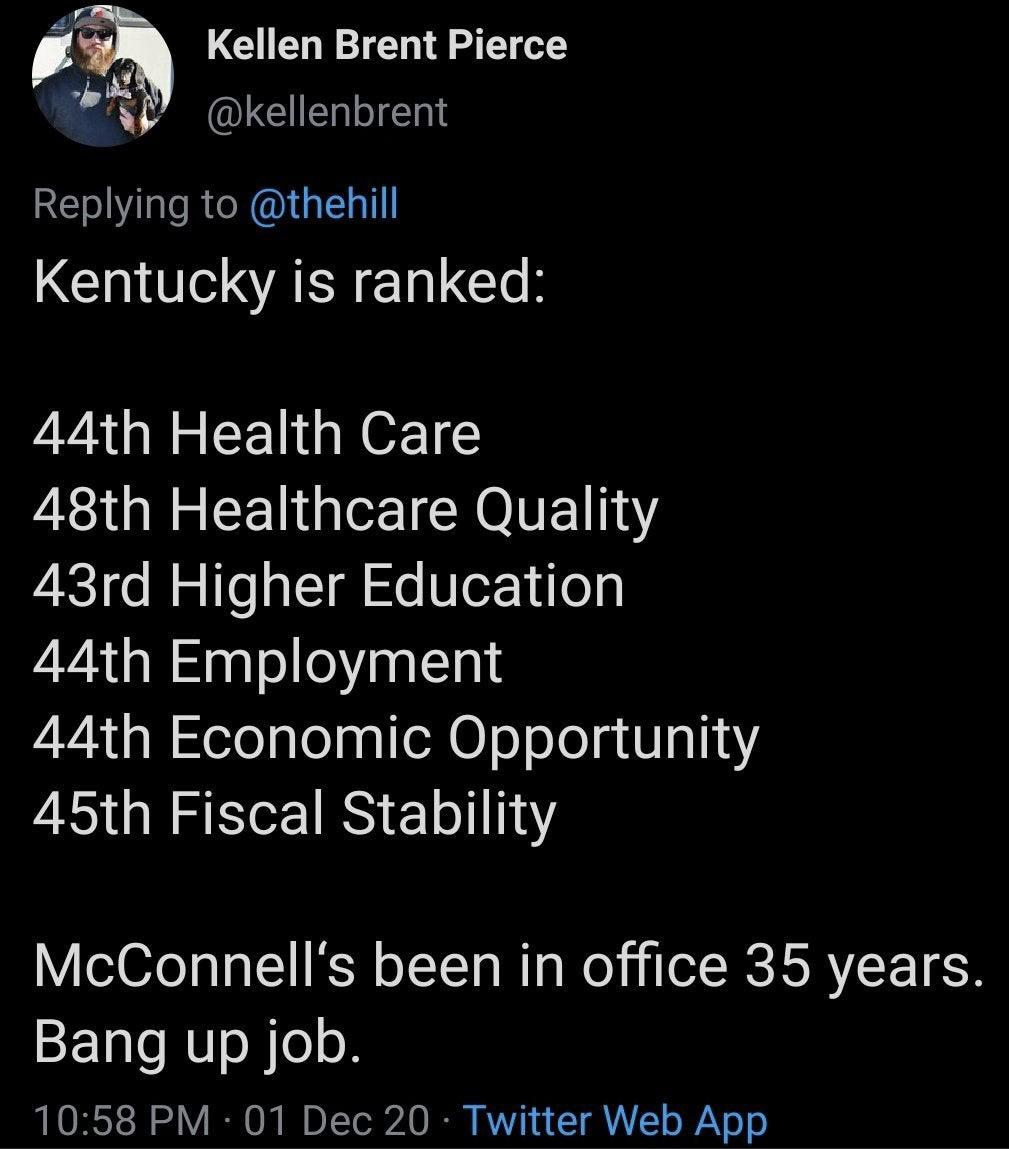Click the '44th Health Care' line
This screenshot has width=1009, height=1149.
point(257,434)
